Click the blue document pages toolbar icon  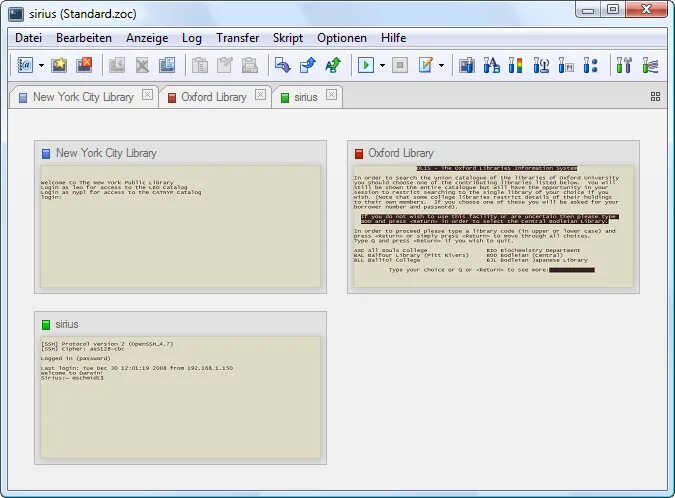(x=167, y=65)
